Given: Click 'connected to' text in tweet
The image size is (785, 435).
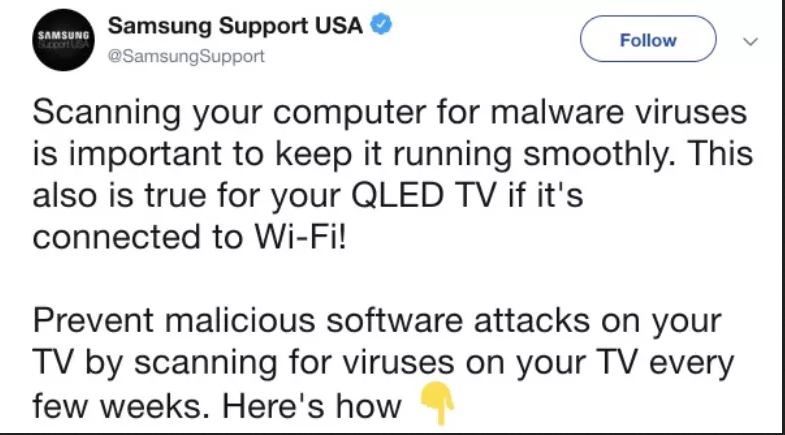Looking at the screenshot, I should (138, 237).
